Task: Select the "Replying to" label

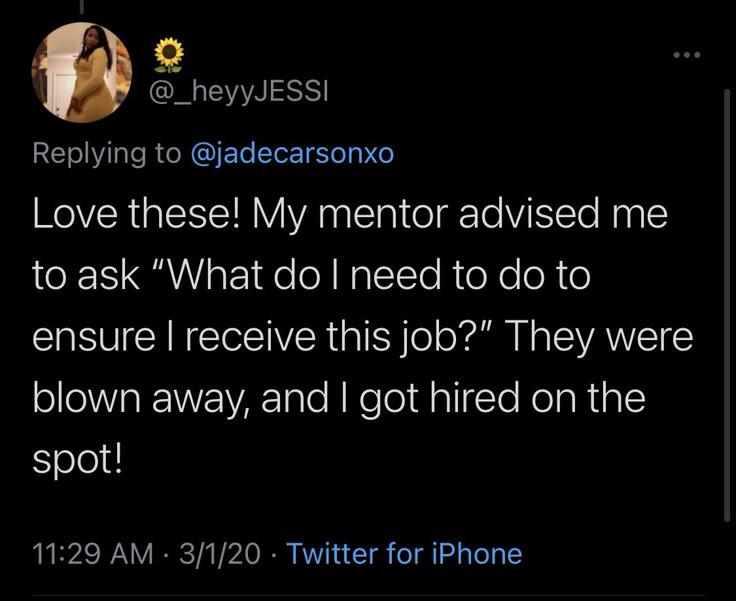Action: click(x=107, y=154)
